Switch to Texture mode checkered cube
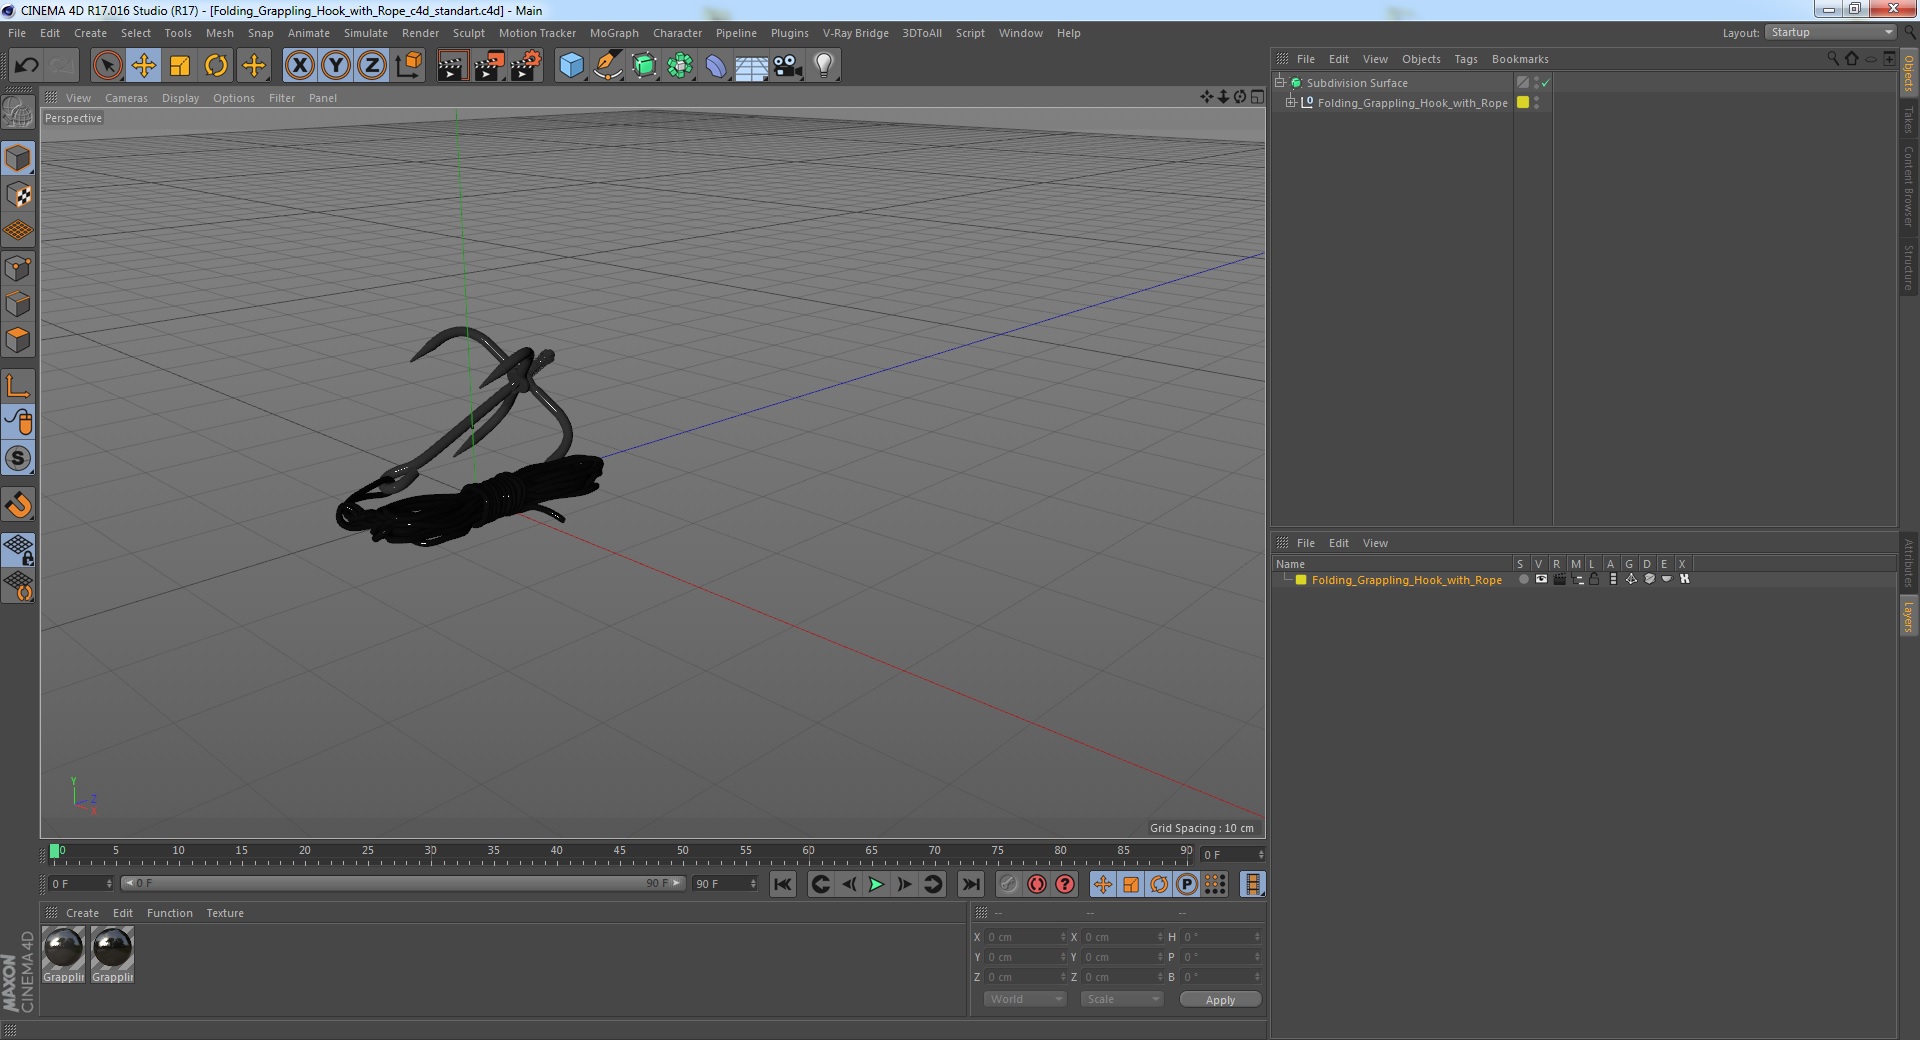 pos(18,195)
